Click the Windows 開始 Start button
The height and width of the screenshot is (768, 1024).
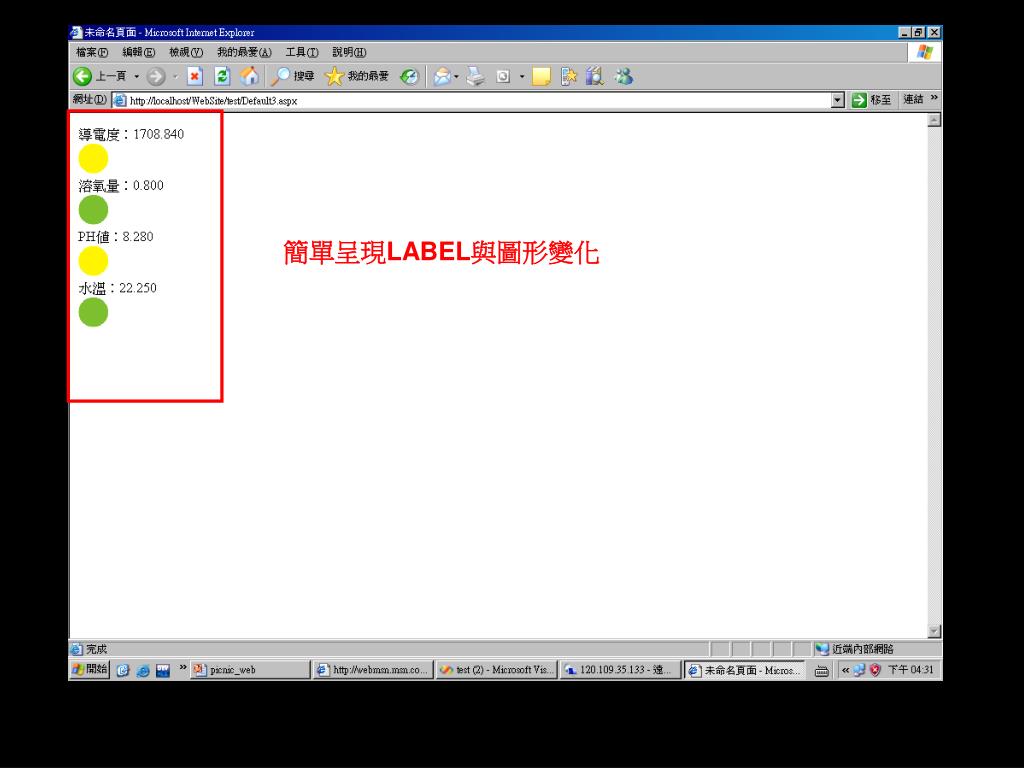(90, 670)
